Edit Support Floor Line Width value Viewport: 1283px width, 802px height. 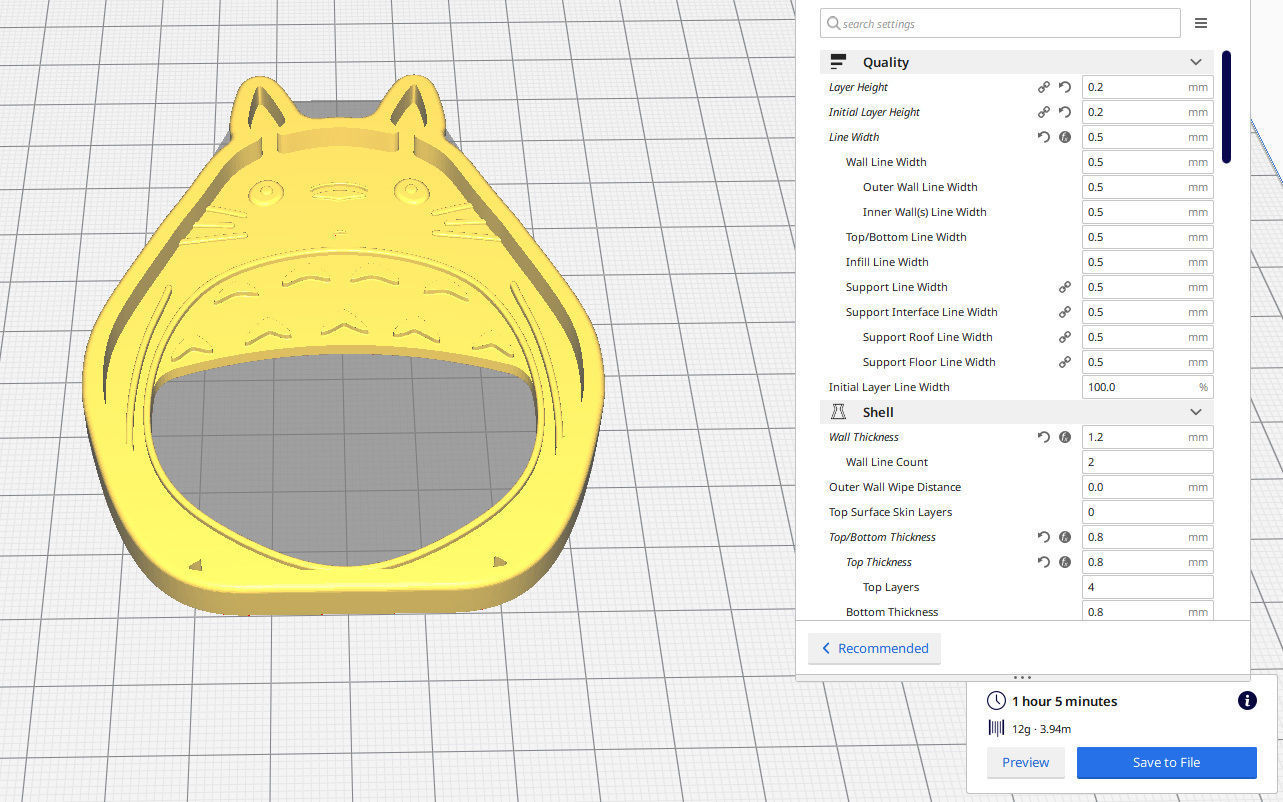[1147, 362]
